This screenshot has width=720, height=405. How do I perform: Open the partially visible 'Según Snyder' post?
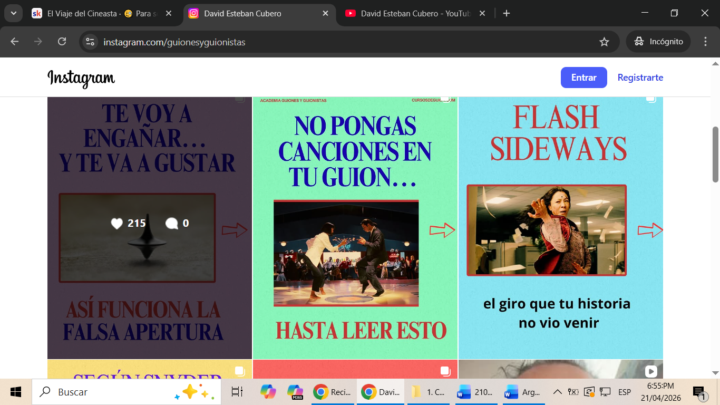(150, 370)
